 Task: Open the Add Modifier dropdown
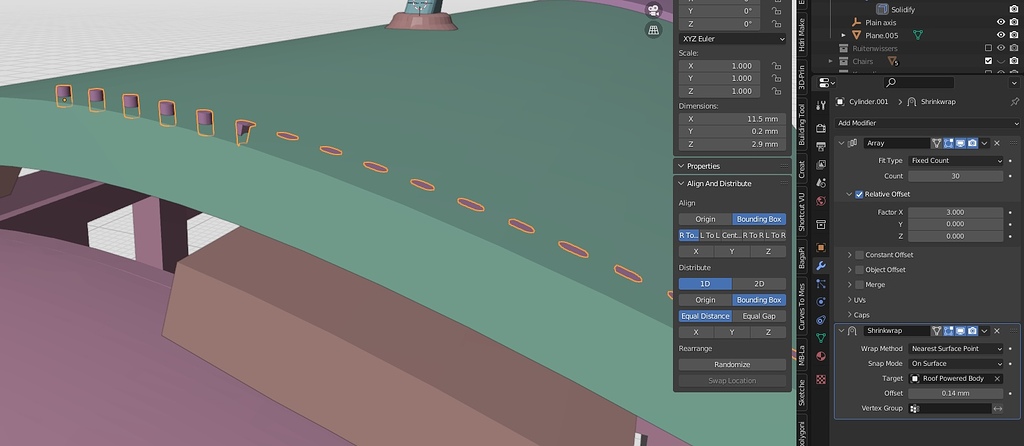[927, 123]
